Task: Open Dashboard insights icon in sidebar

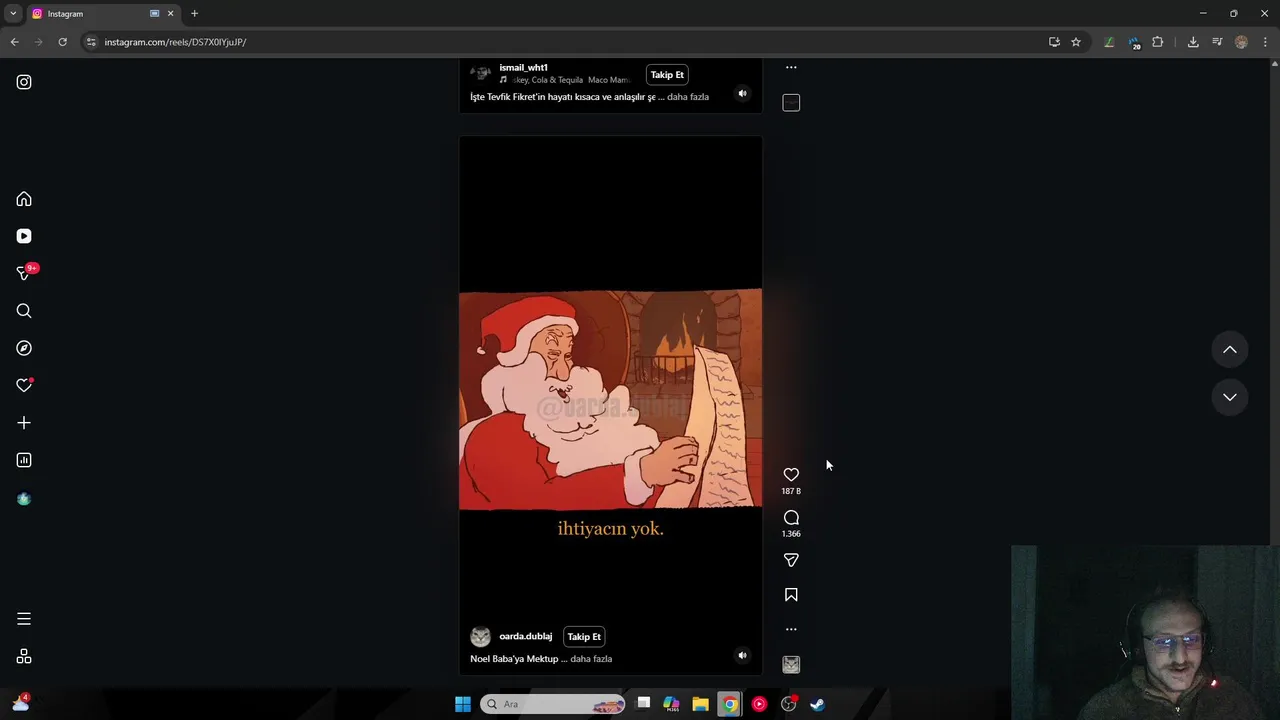Action: pyautogui.click(x=24, y=460)
